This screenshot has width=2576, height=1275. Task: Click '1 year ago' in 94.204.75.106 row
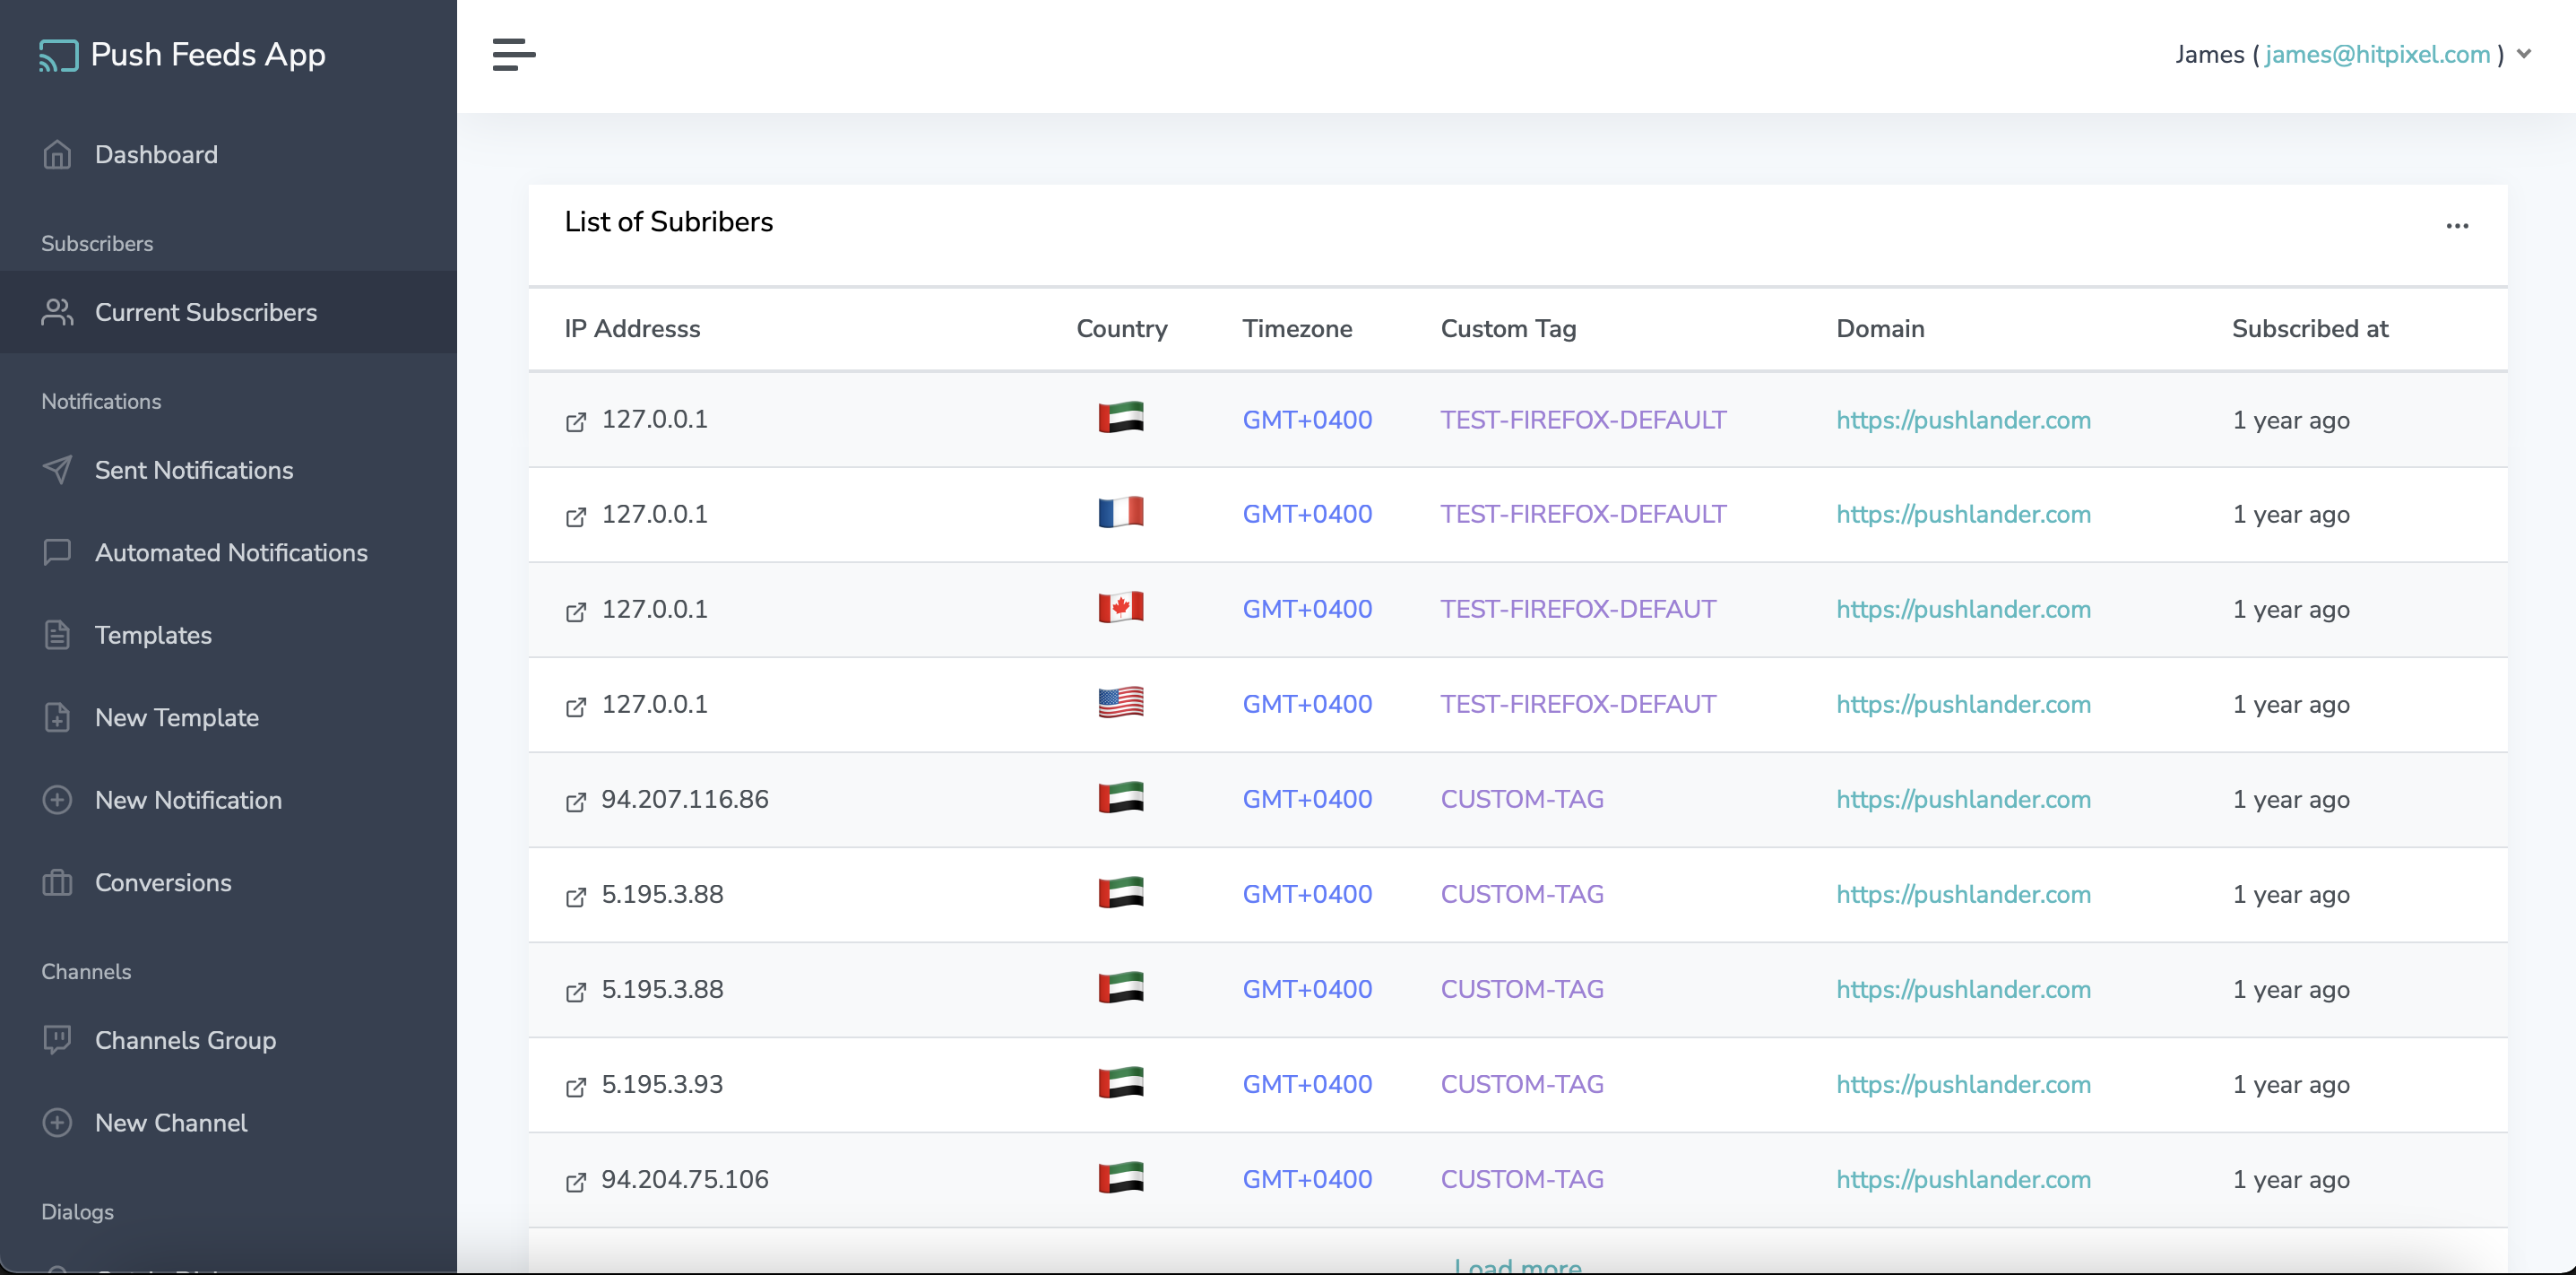point(2291,1179)
